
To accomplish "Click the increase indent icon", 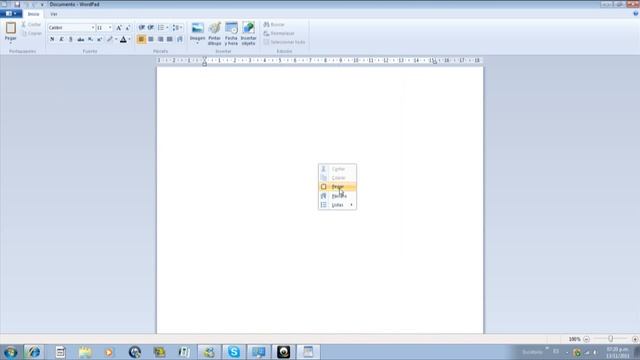I will (151, 27).
